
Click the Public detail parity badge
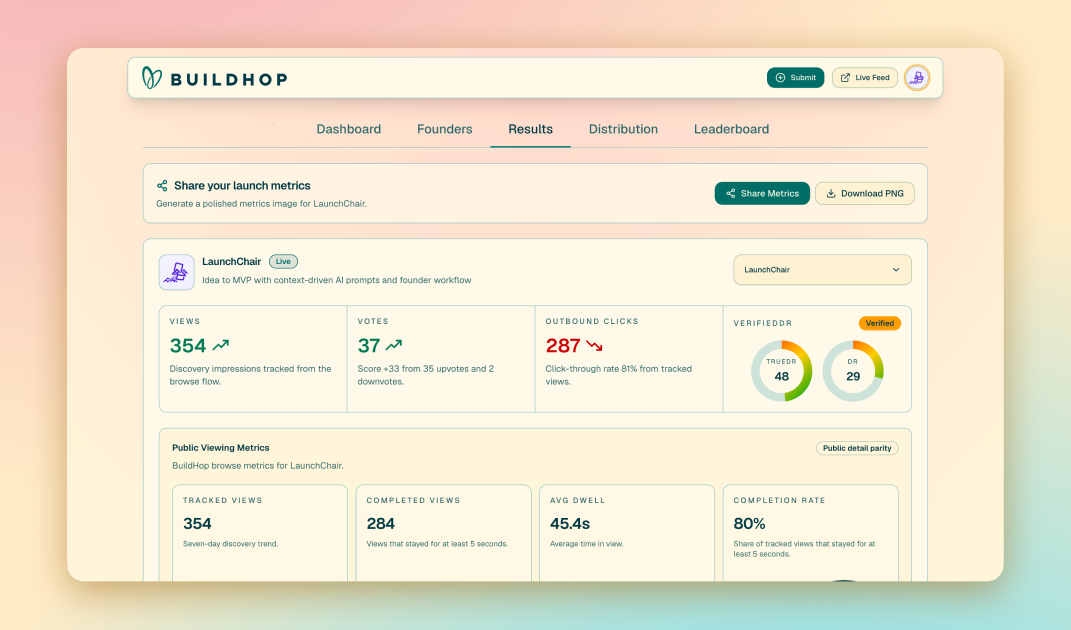coord(857,448)
